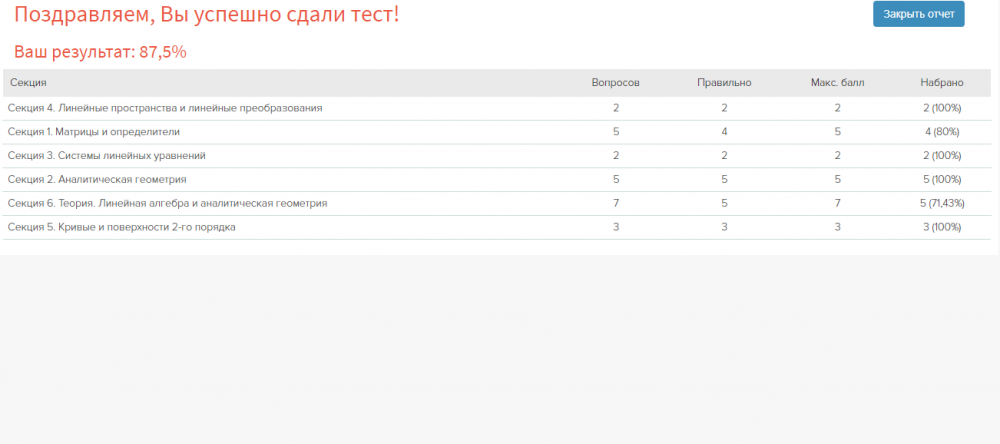Click 'Набрано' value '2 (100%)' in Секция 3 row

942,156
